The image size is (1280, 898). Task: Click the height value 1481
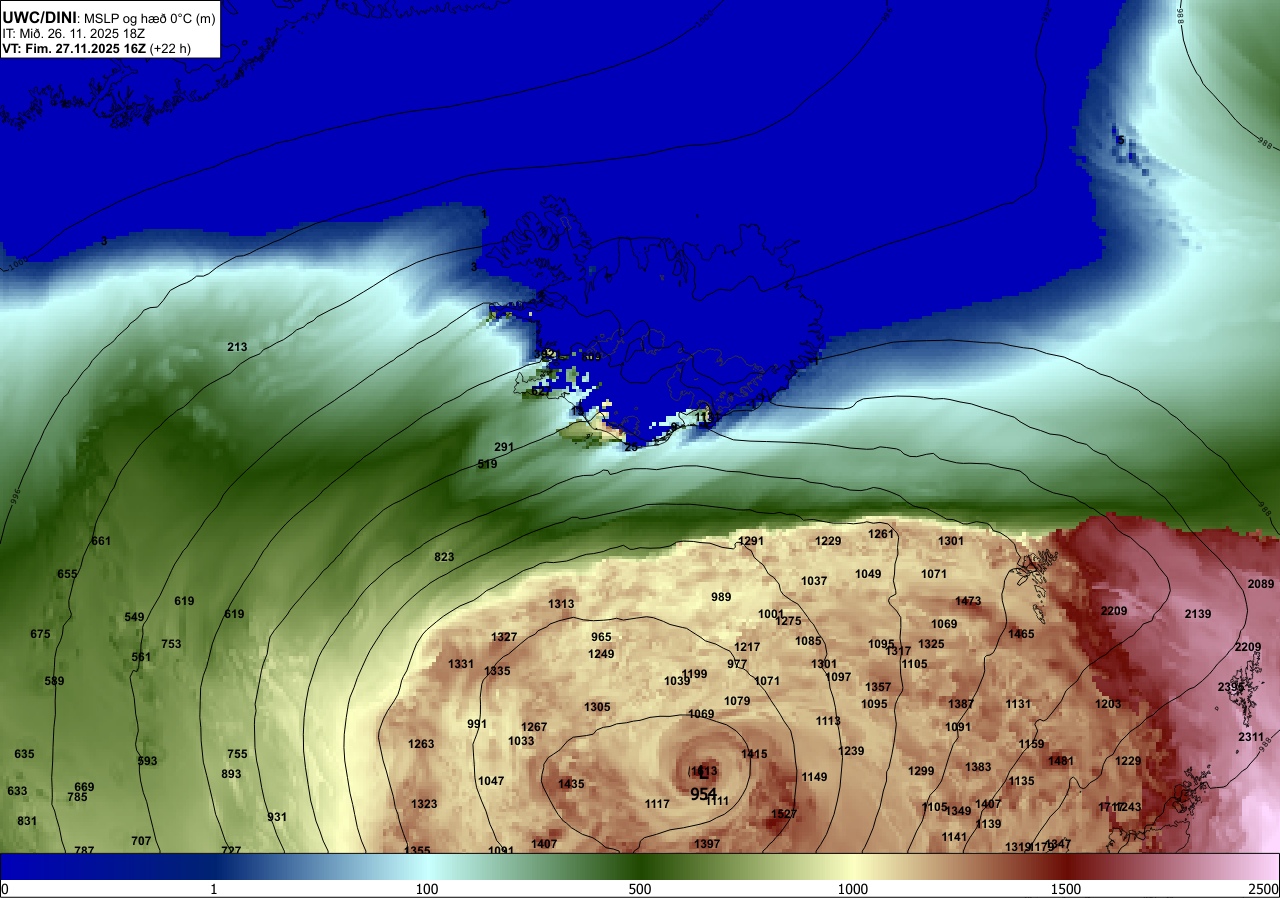click(1061, 761)
